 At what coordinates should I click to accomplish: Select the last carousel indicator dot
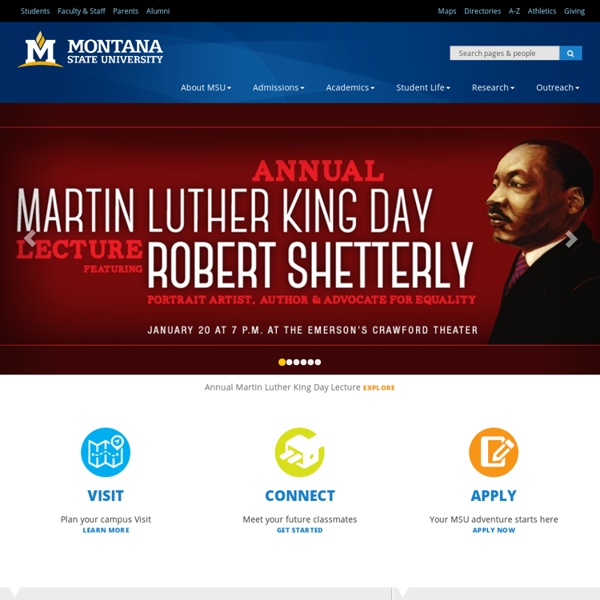click(x=318, y=362)
